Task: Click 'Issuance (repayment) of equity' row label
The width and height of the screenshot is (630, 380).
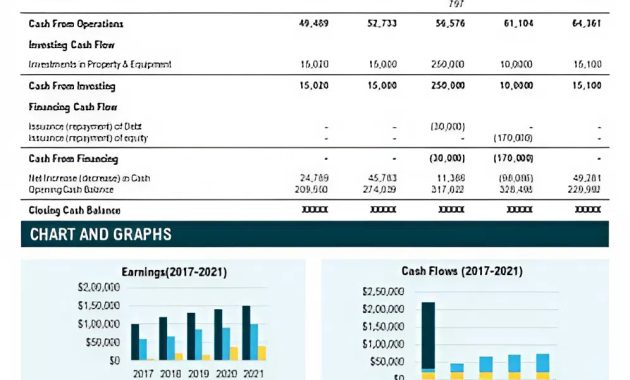Action: [88, 138]
